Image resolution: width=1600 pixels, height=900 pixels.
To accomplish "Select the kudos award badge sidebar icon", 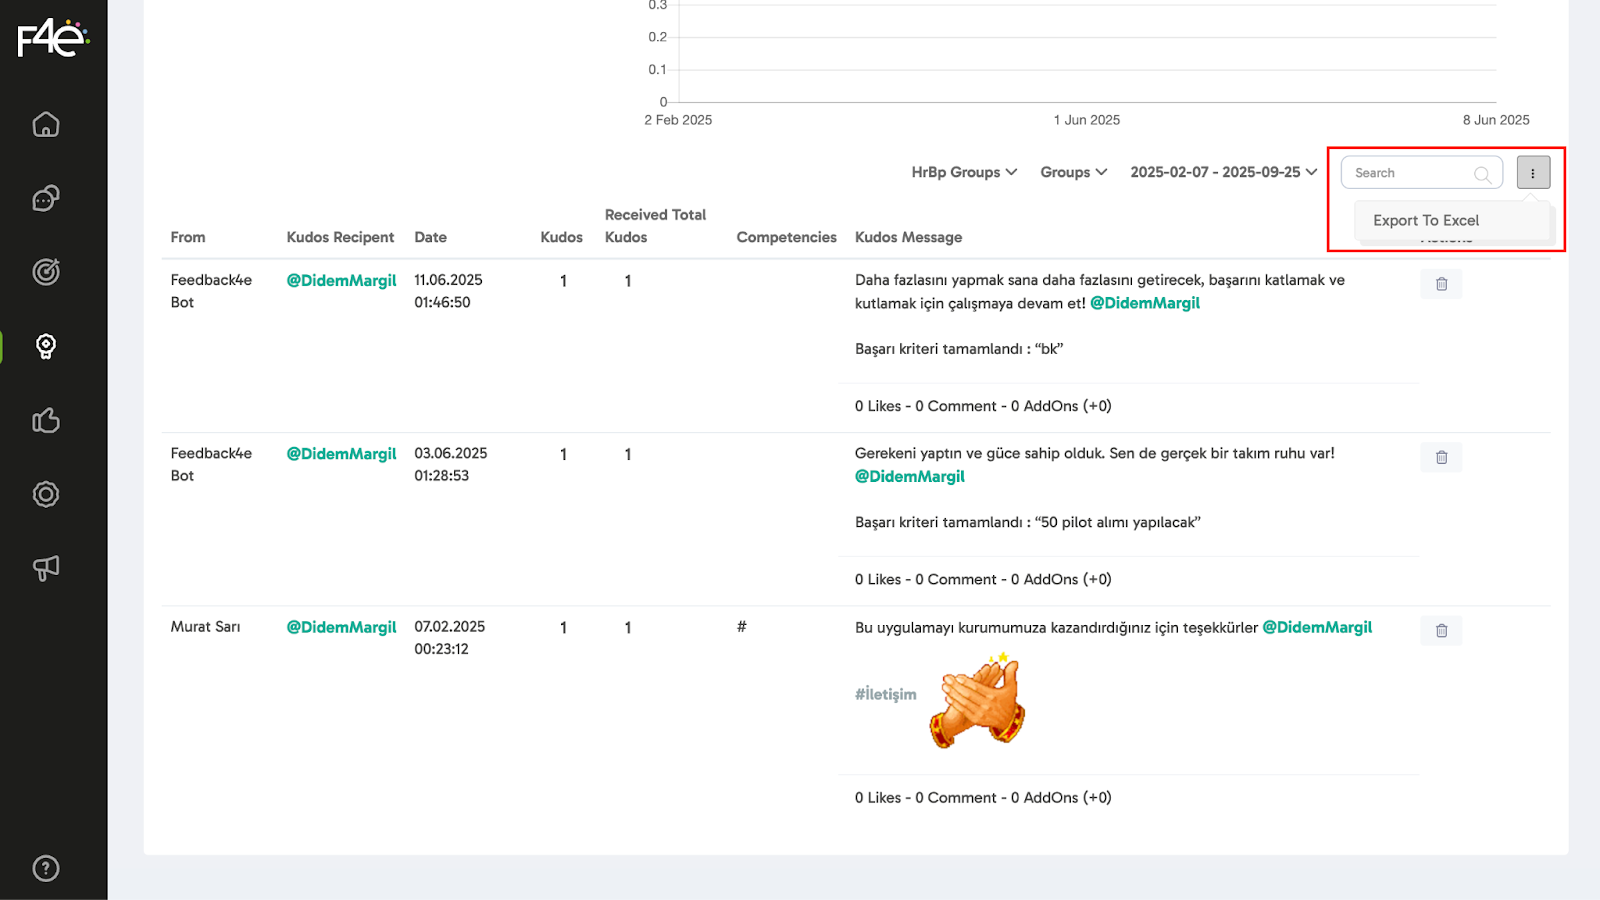I will (x=46, y=346).
